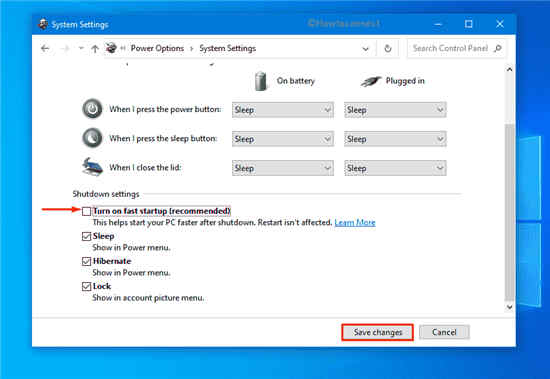Viewport: 550px width, 379px height.
Task: Click the vertical scrollbar thumb
Action: tap(509, 212)
